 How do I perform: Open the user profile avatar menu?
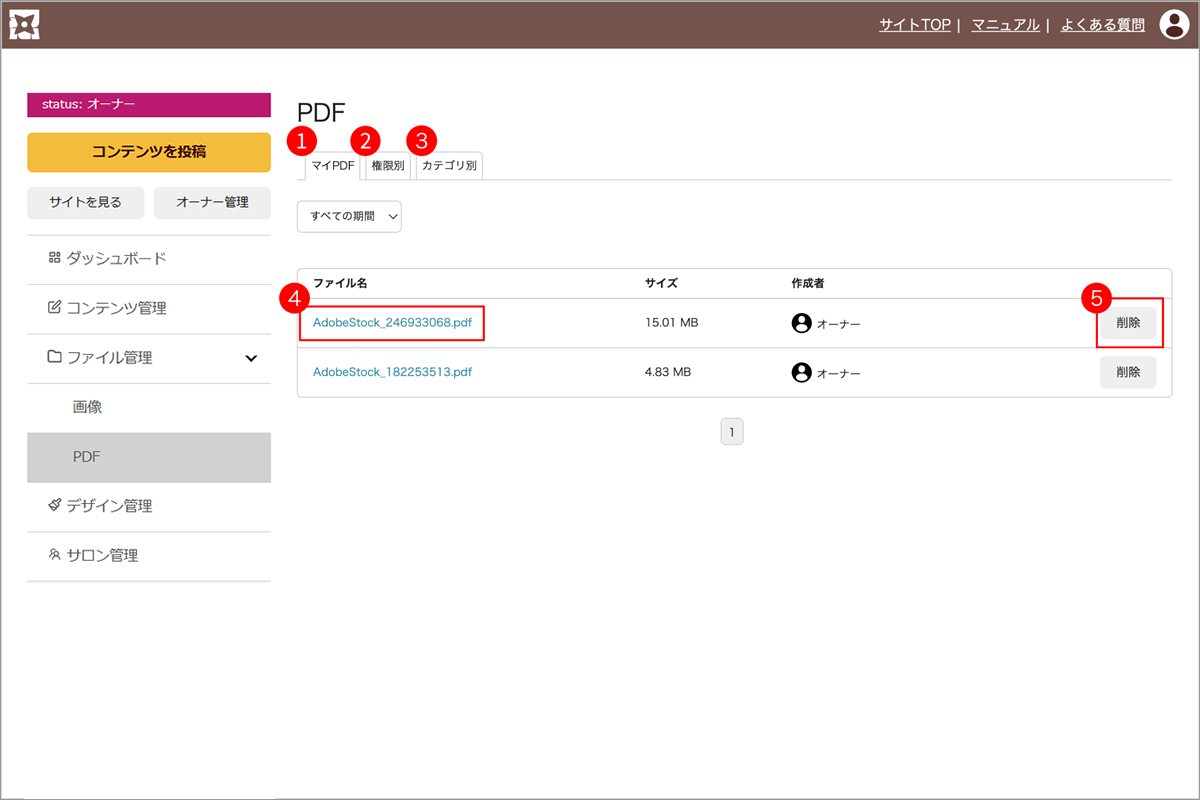click(x=1173, y=25)
